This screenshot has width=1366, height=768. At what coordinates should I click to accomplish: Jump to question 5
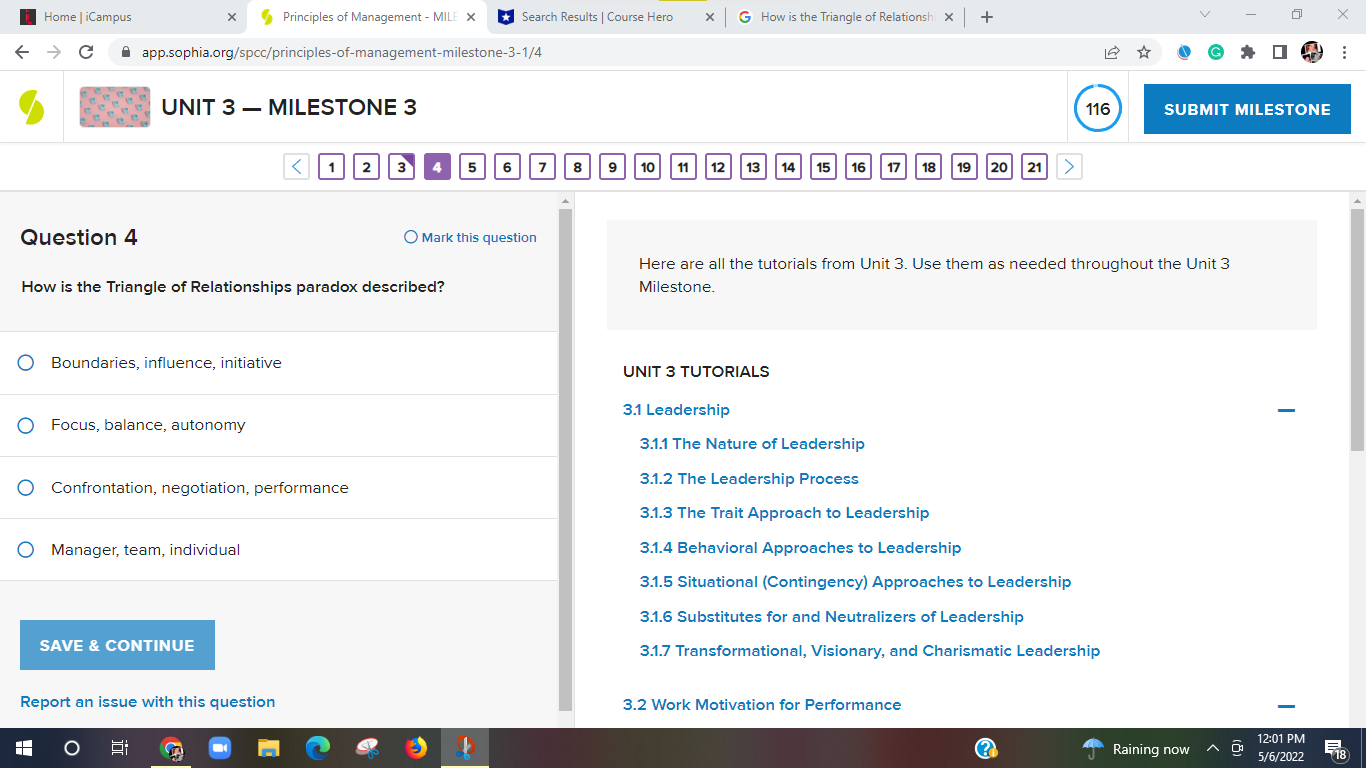(x=472, y=167)
